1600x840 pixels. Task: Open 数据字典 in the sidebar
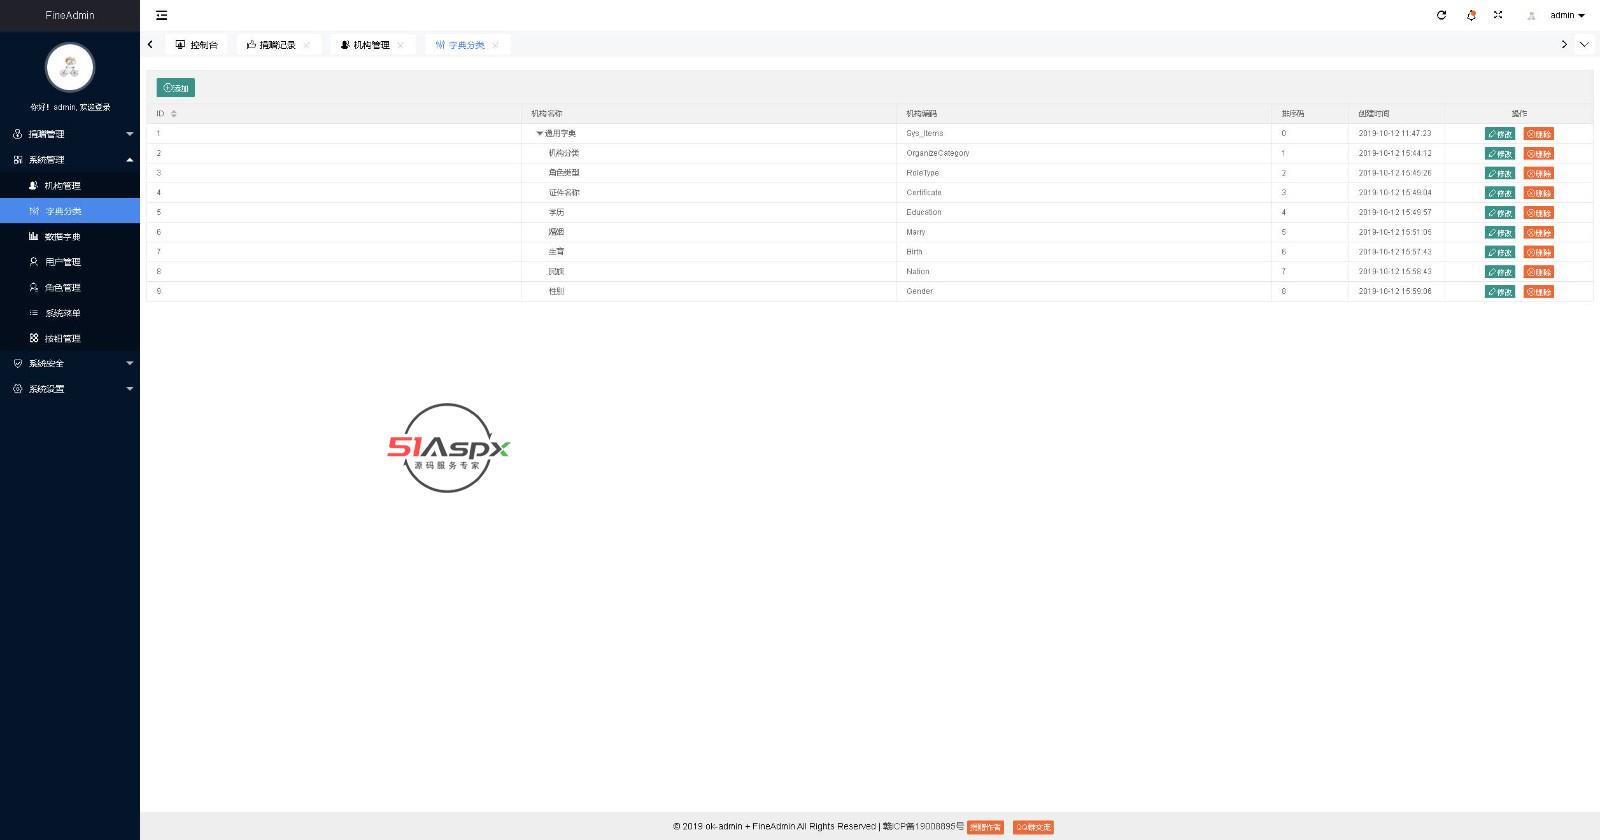(70, 236)
